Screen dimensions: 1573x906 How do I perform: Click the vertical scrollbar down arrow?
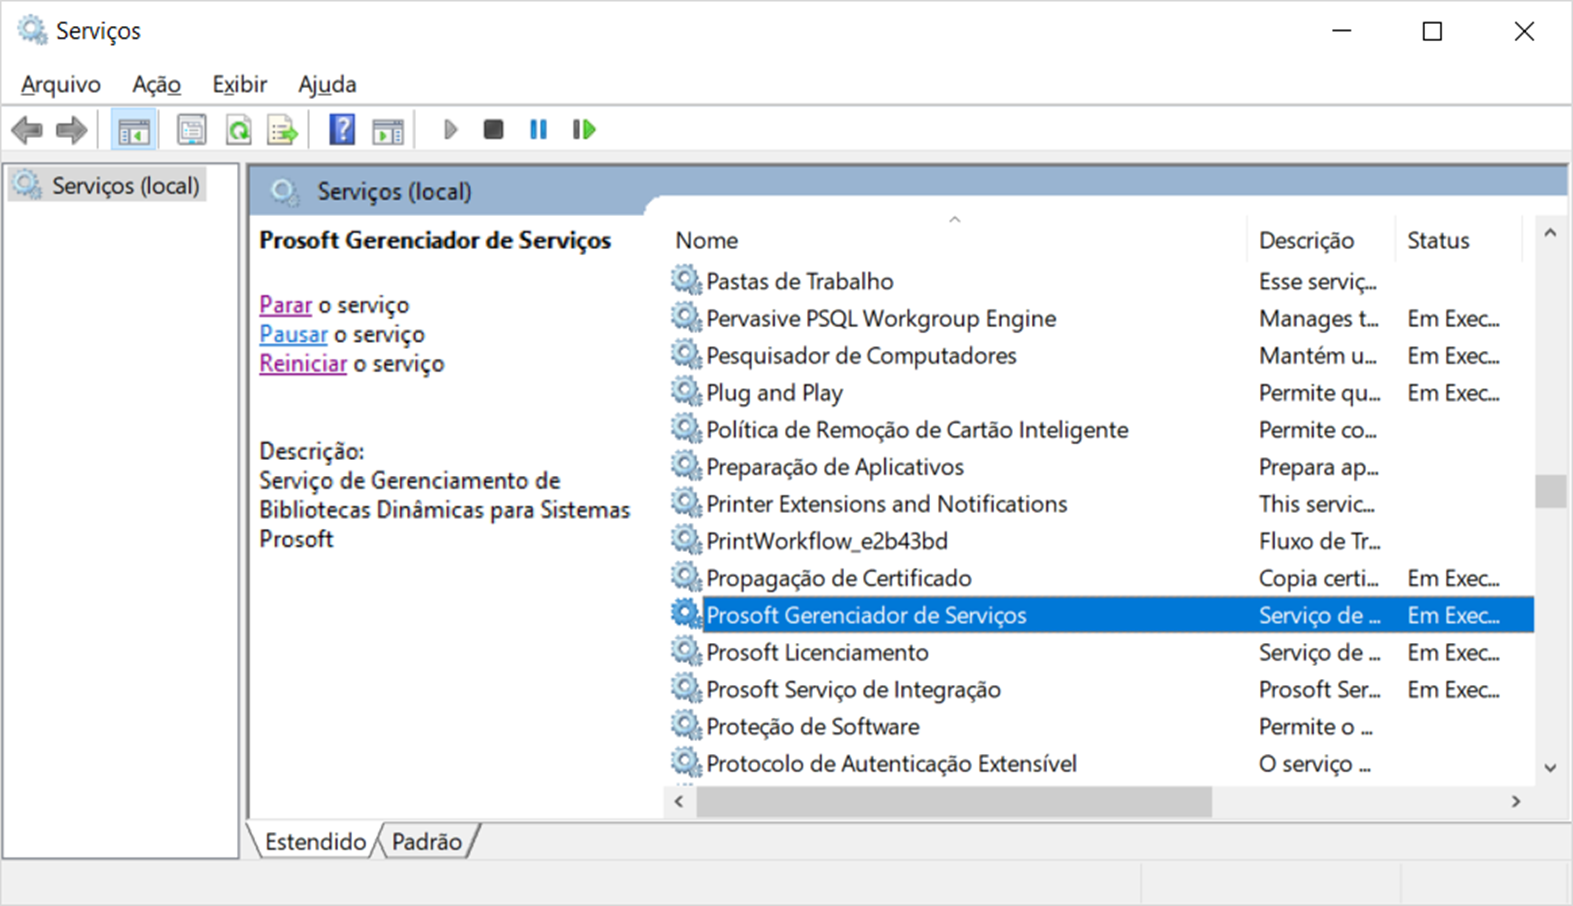pos(1550,768)
